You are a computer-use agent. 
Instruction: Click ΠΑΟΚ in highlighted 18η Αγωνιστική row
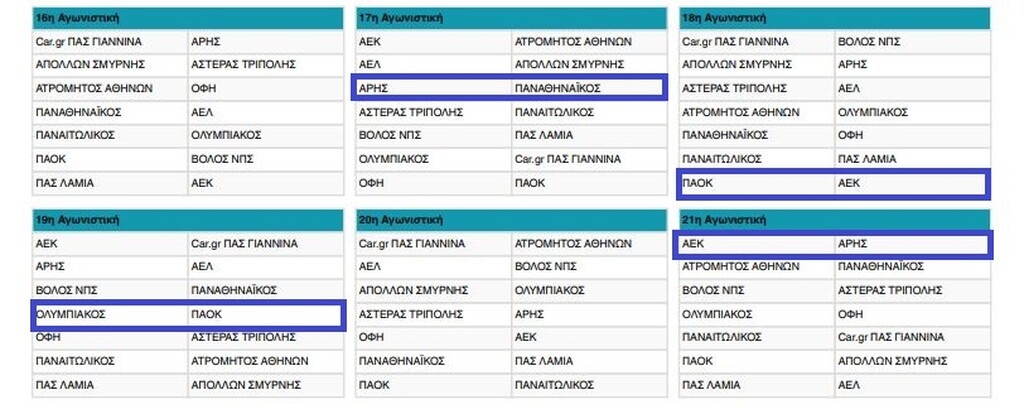point(699,183)
